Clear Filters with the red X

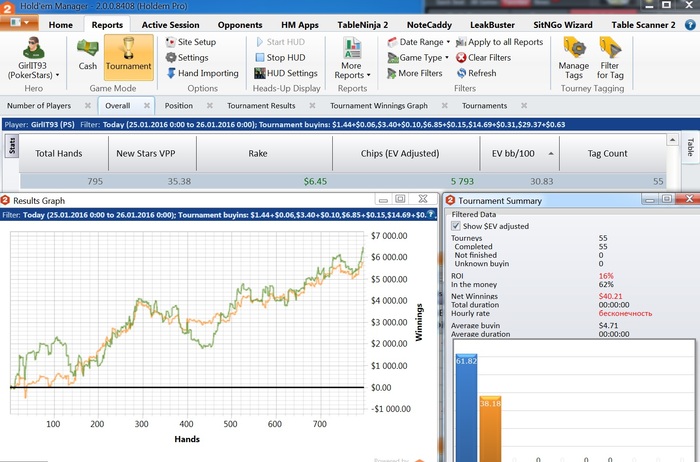coord(483,58)
